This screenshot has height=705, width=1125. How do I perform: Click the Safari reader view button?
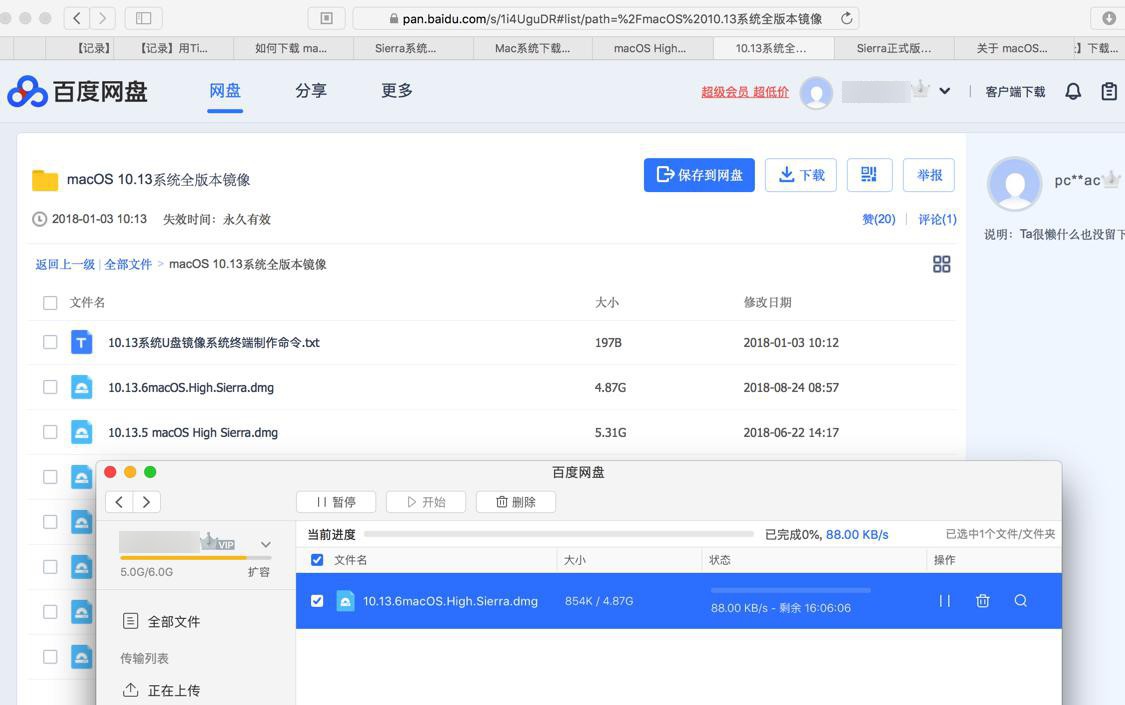click(326, 18)
